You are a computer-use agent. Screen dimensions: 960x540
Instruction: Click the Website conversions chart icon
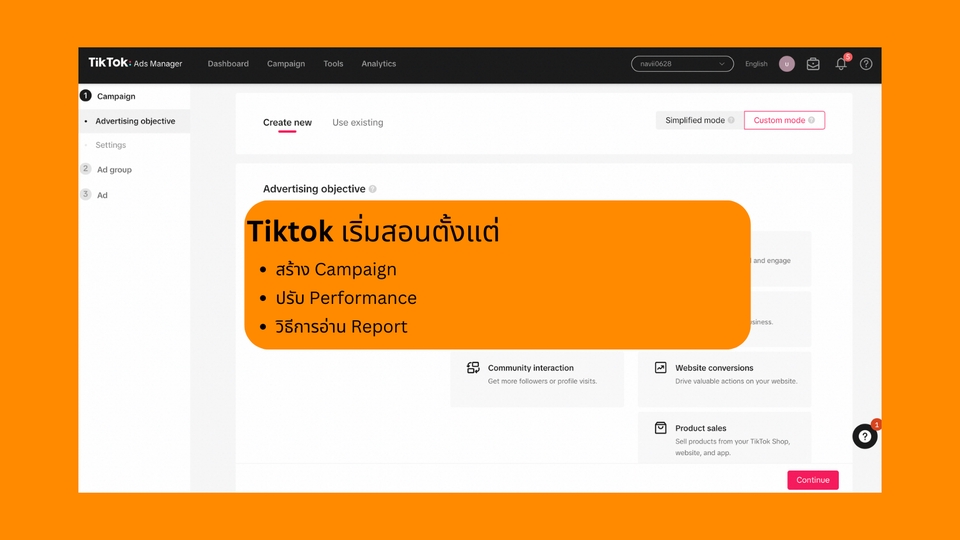(660, 367)
